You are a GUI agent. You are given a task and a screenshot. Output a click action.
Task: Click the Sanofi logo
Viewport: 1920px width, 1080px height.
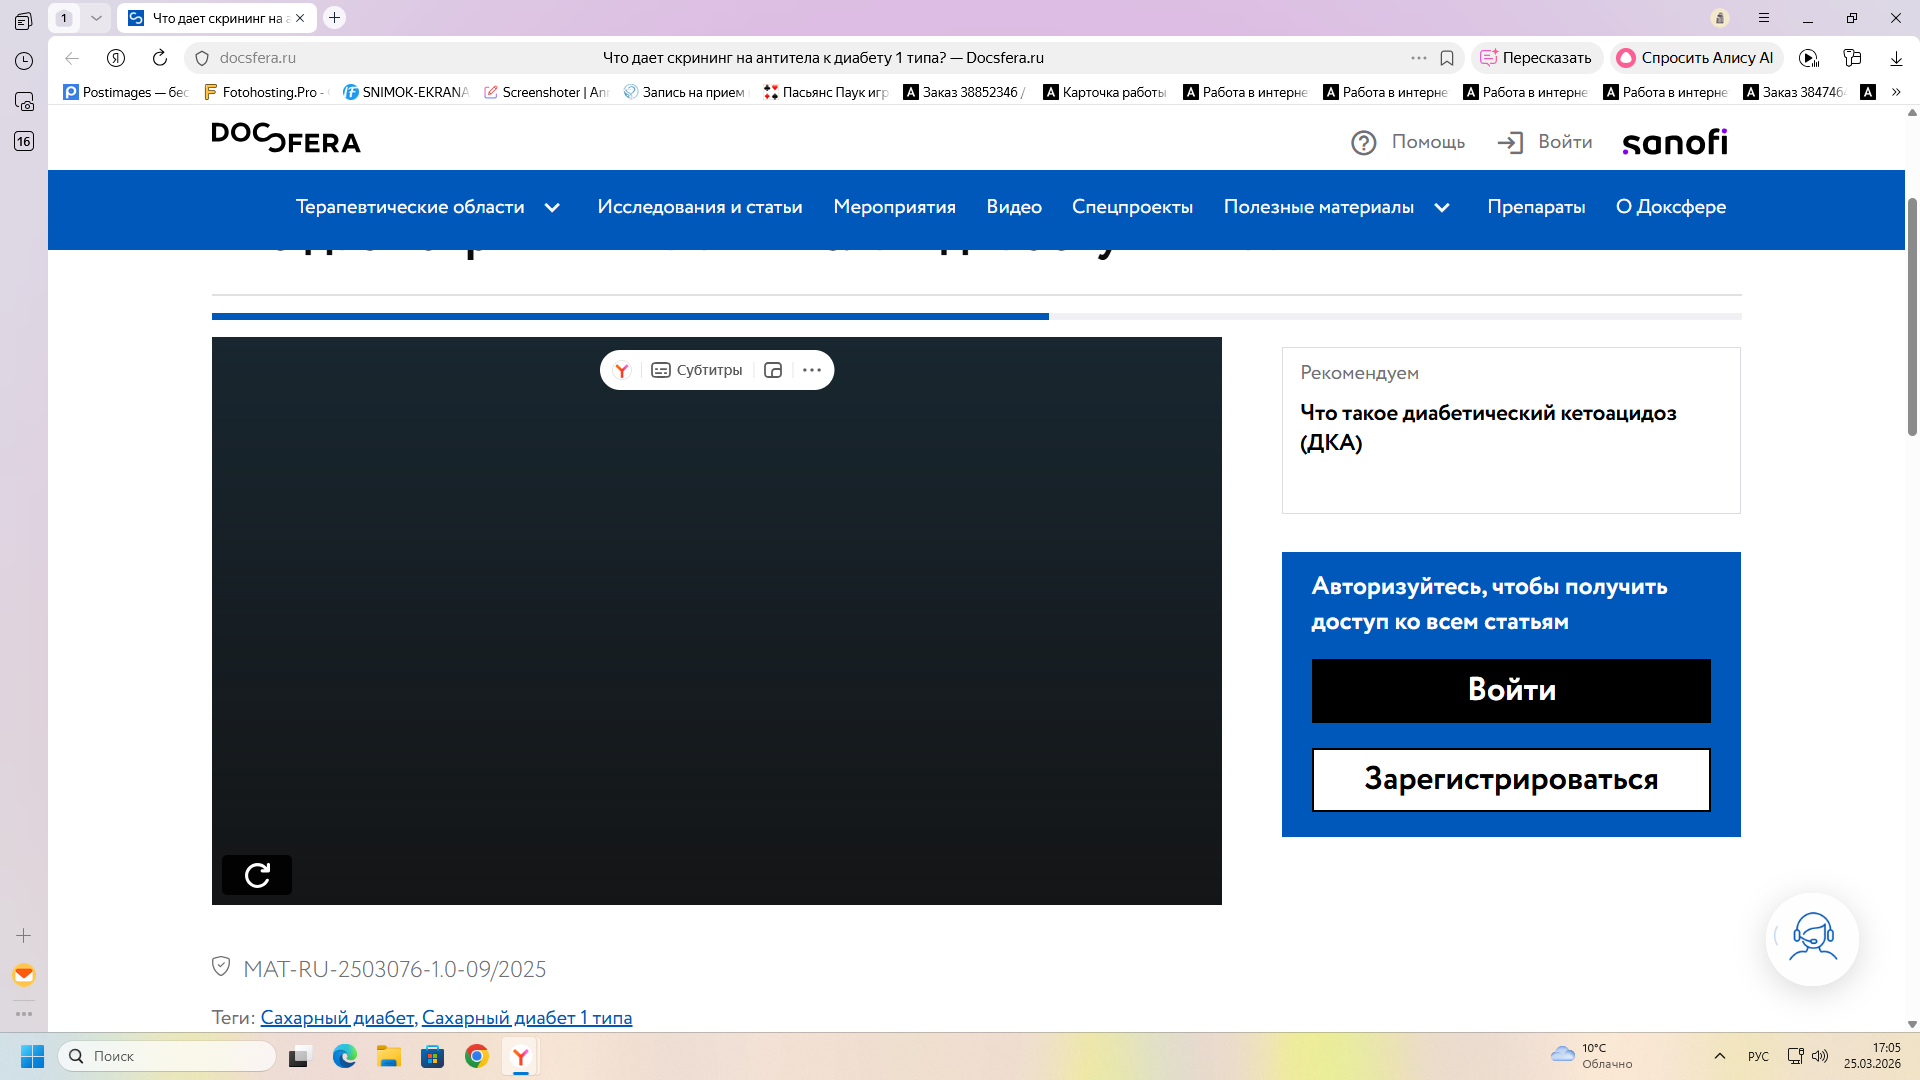1675,142
